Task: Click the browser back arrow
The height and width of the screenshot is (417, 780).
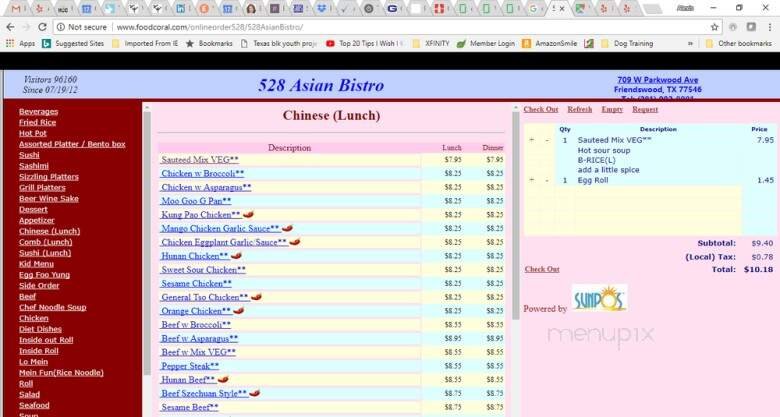Action: tap(11, 27)
